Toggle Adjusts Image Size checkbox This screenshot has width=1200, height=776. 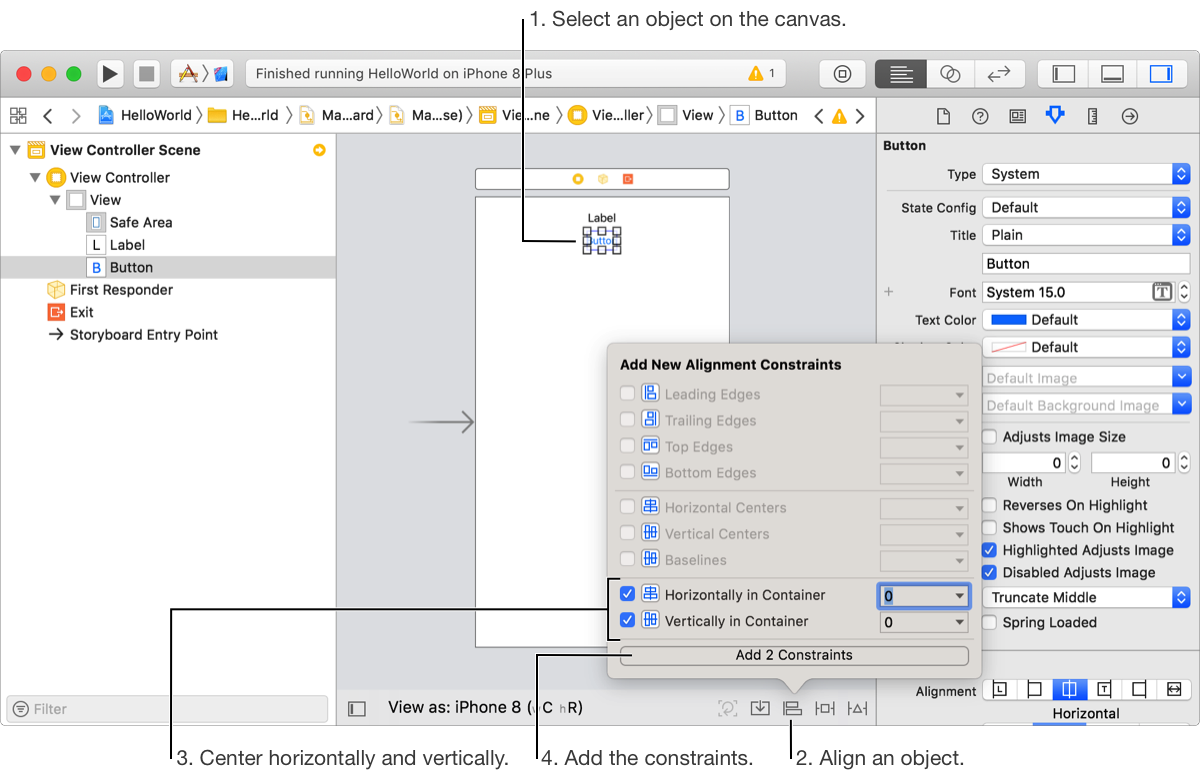pyautogui.click(x=990, y=437)
